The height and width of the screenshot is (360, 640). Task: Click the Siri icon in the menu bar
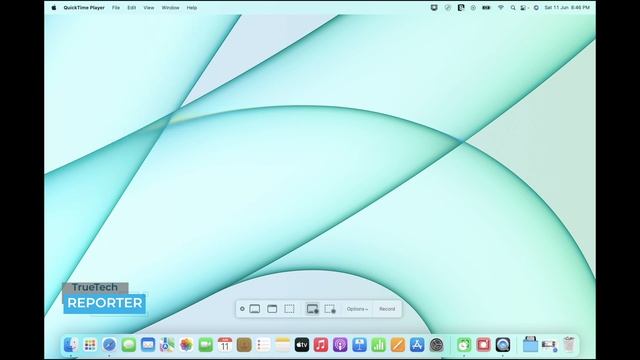pos(536,7)
